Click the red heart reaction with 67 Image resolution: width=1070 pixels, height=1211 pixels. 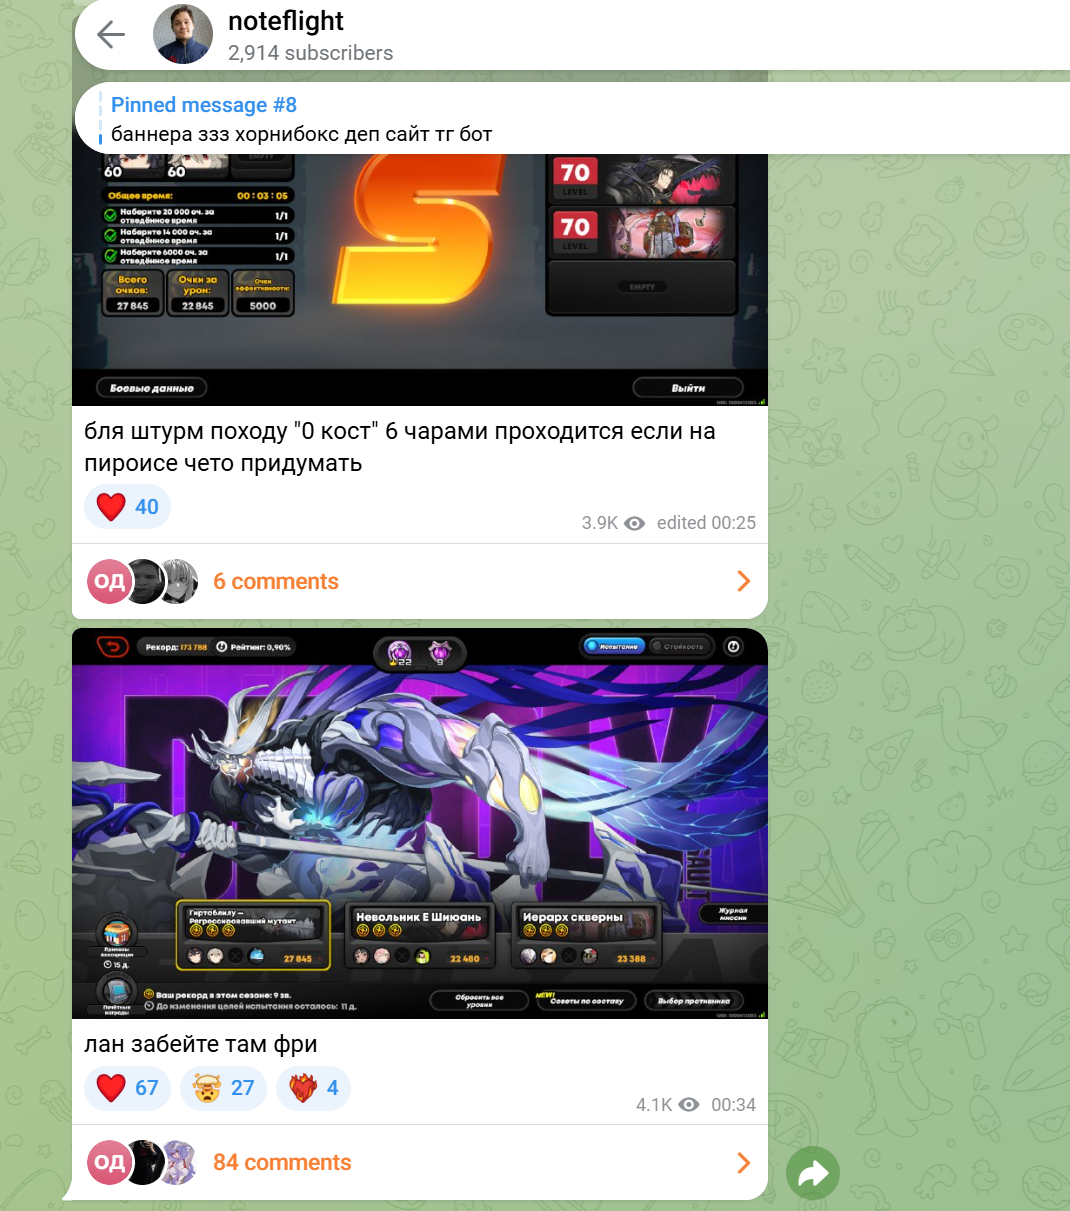tap(128, 1088)
